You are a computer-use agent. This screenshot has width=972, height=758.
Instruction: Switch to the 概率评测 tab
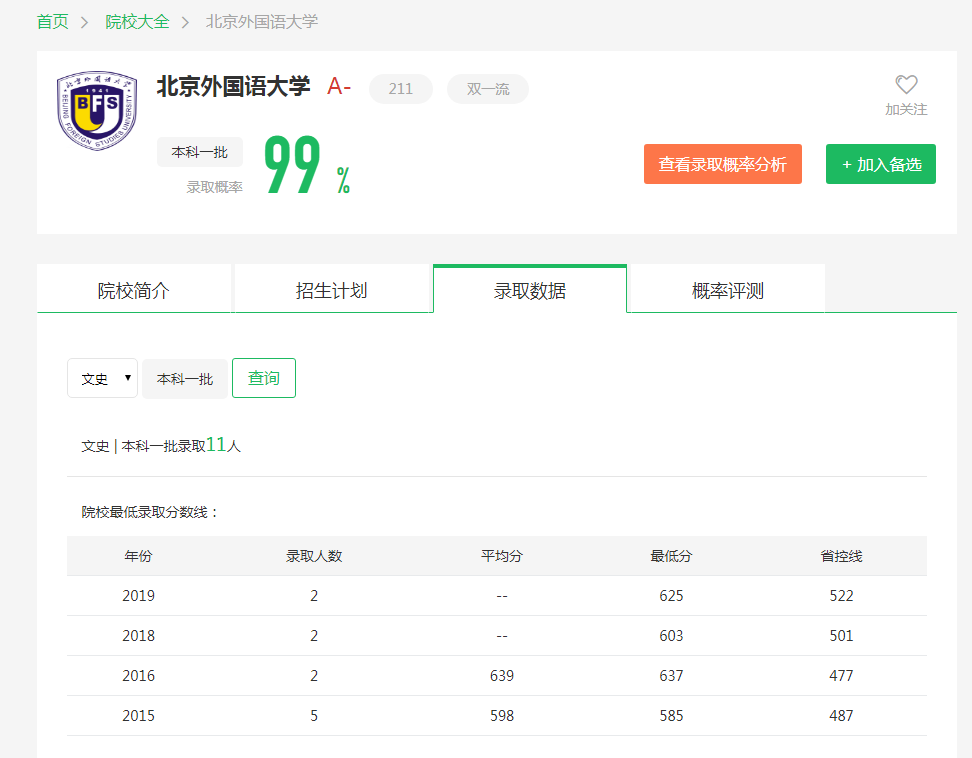[x=728, y=290]
